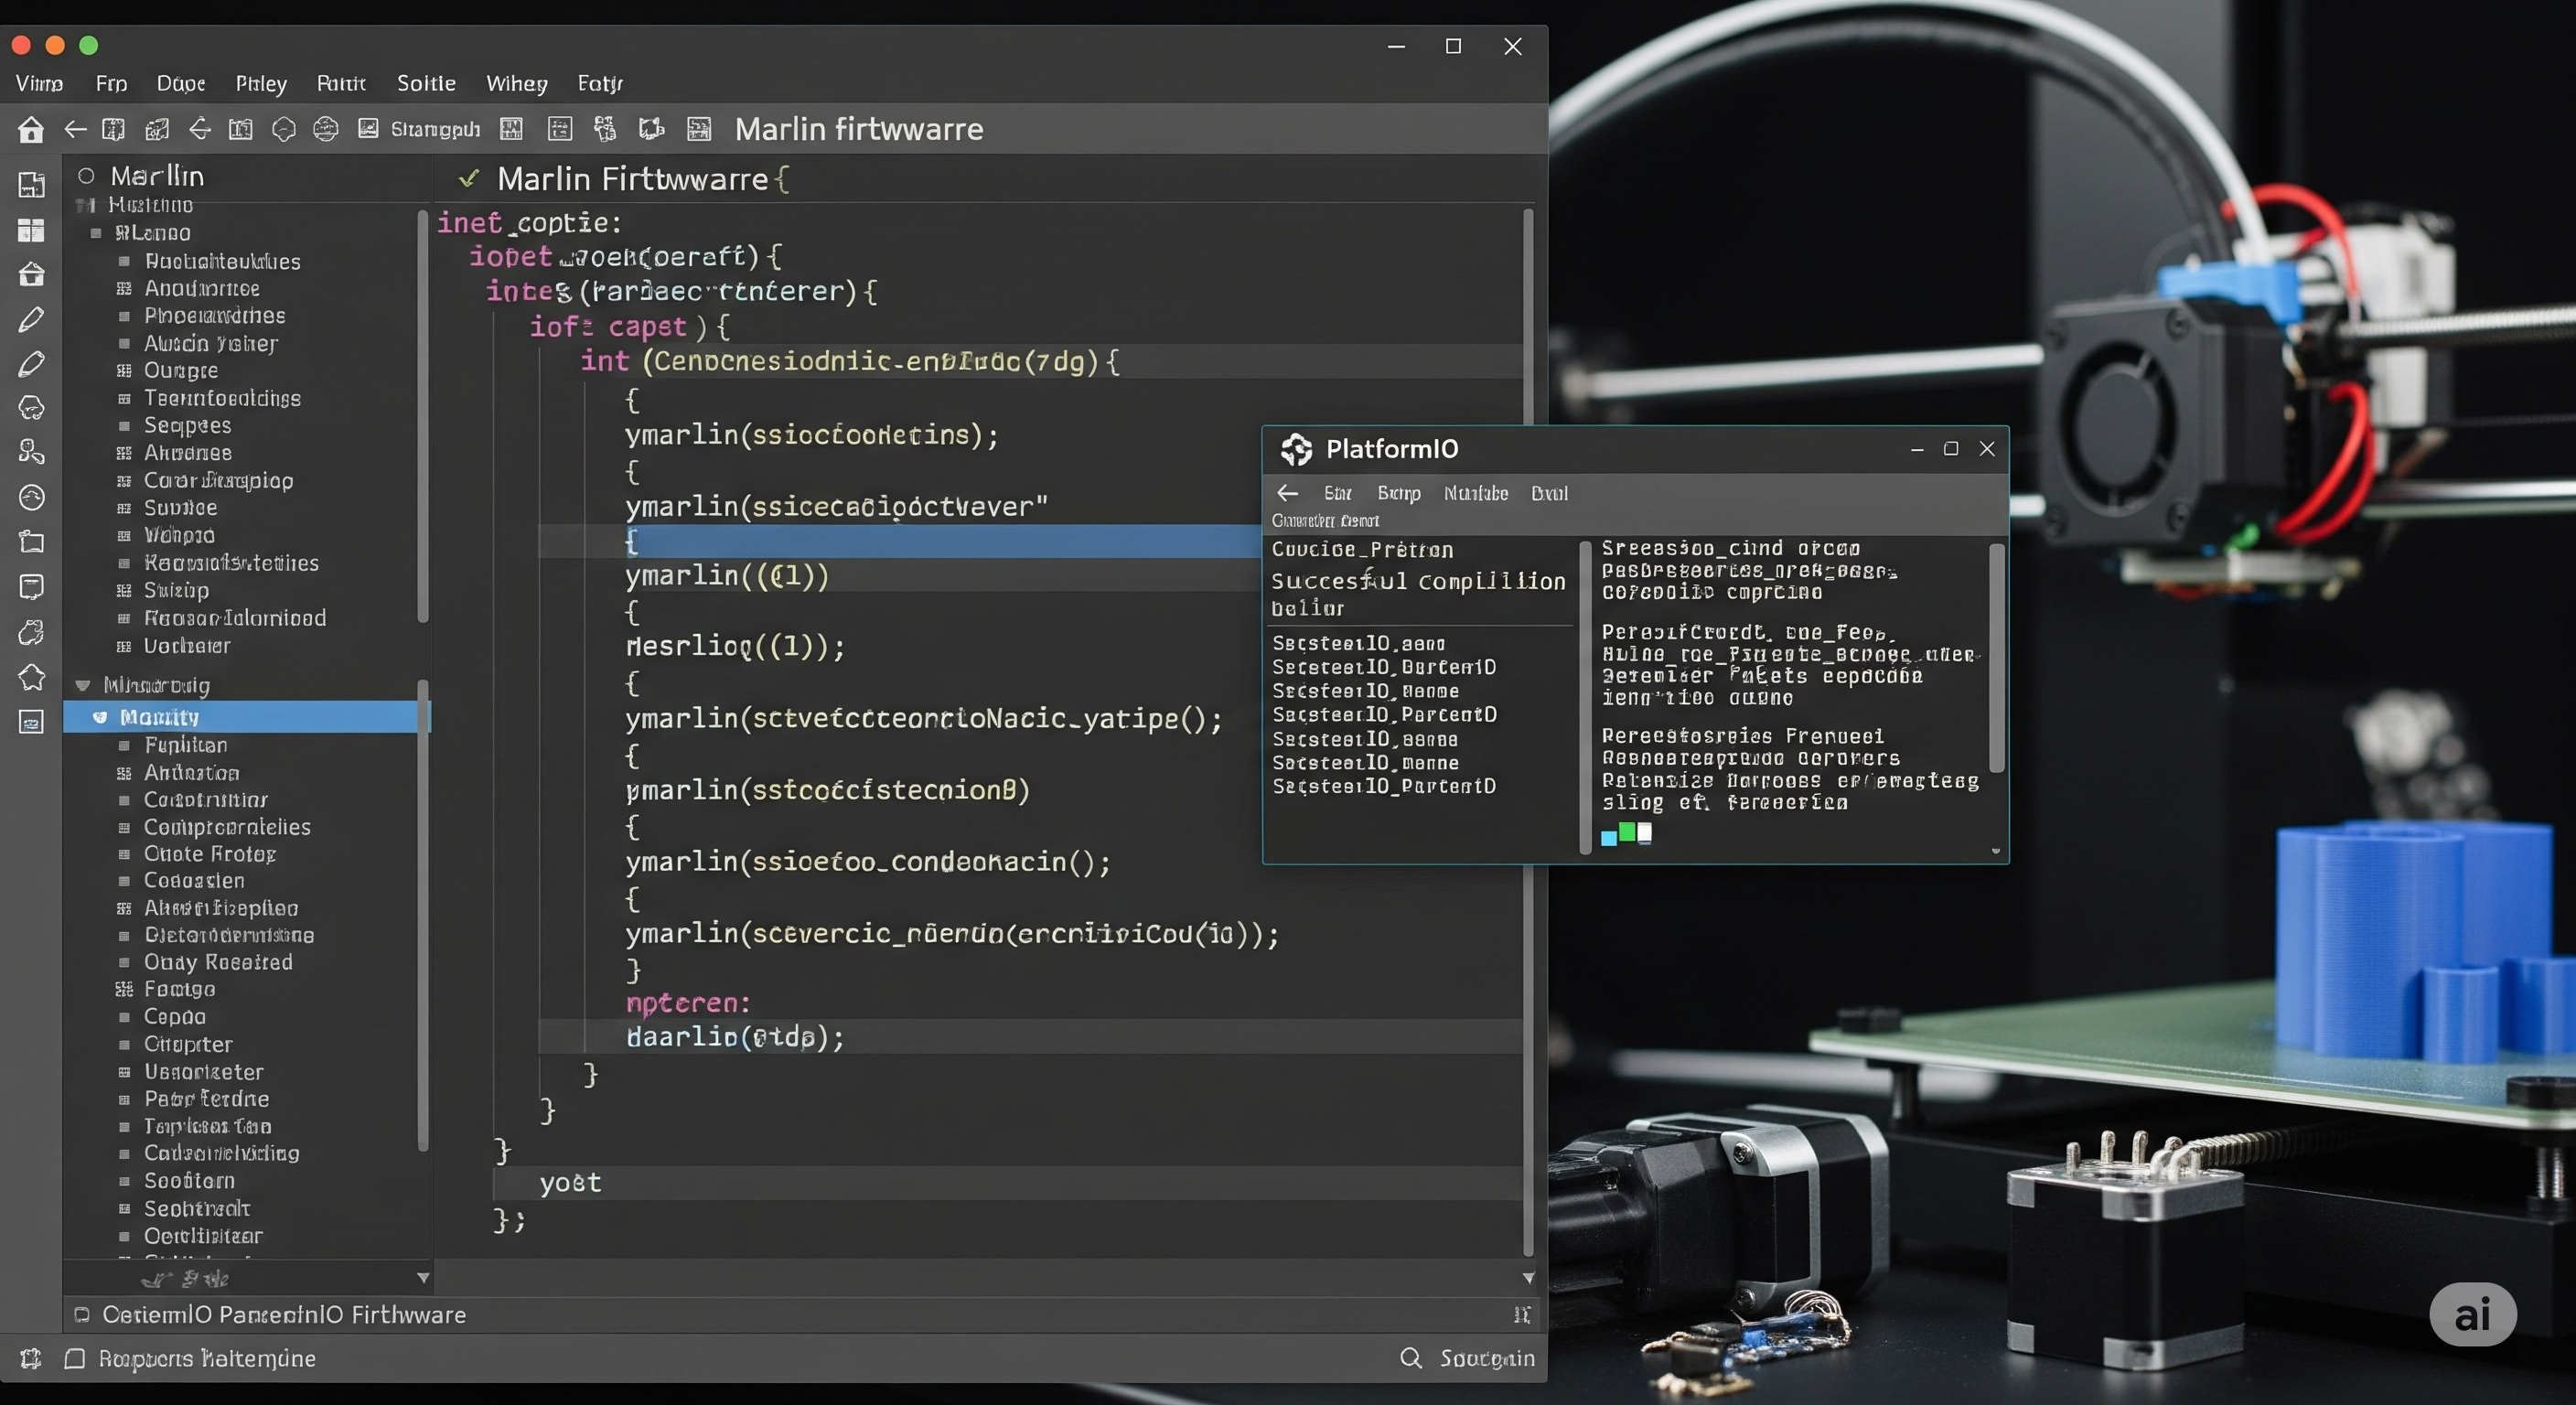
Task: Toggle the green checkmark beside Marlin Firttwwarre
Action: (467, 179)
